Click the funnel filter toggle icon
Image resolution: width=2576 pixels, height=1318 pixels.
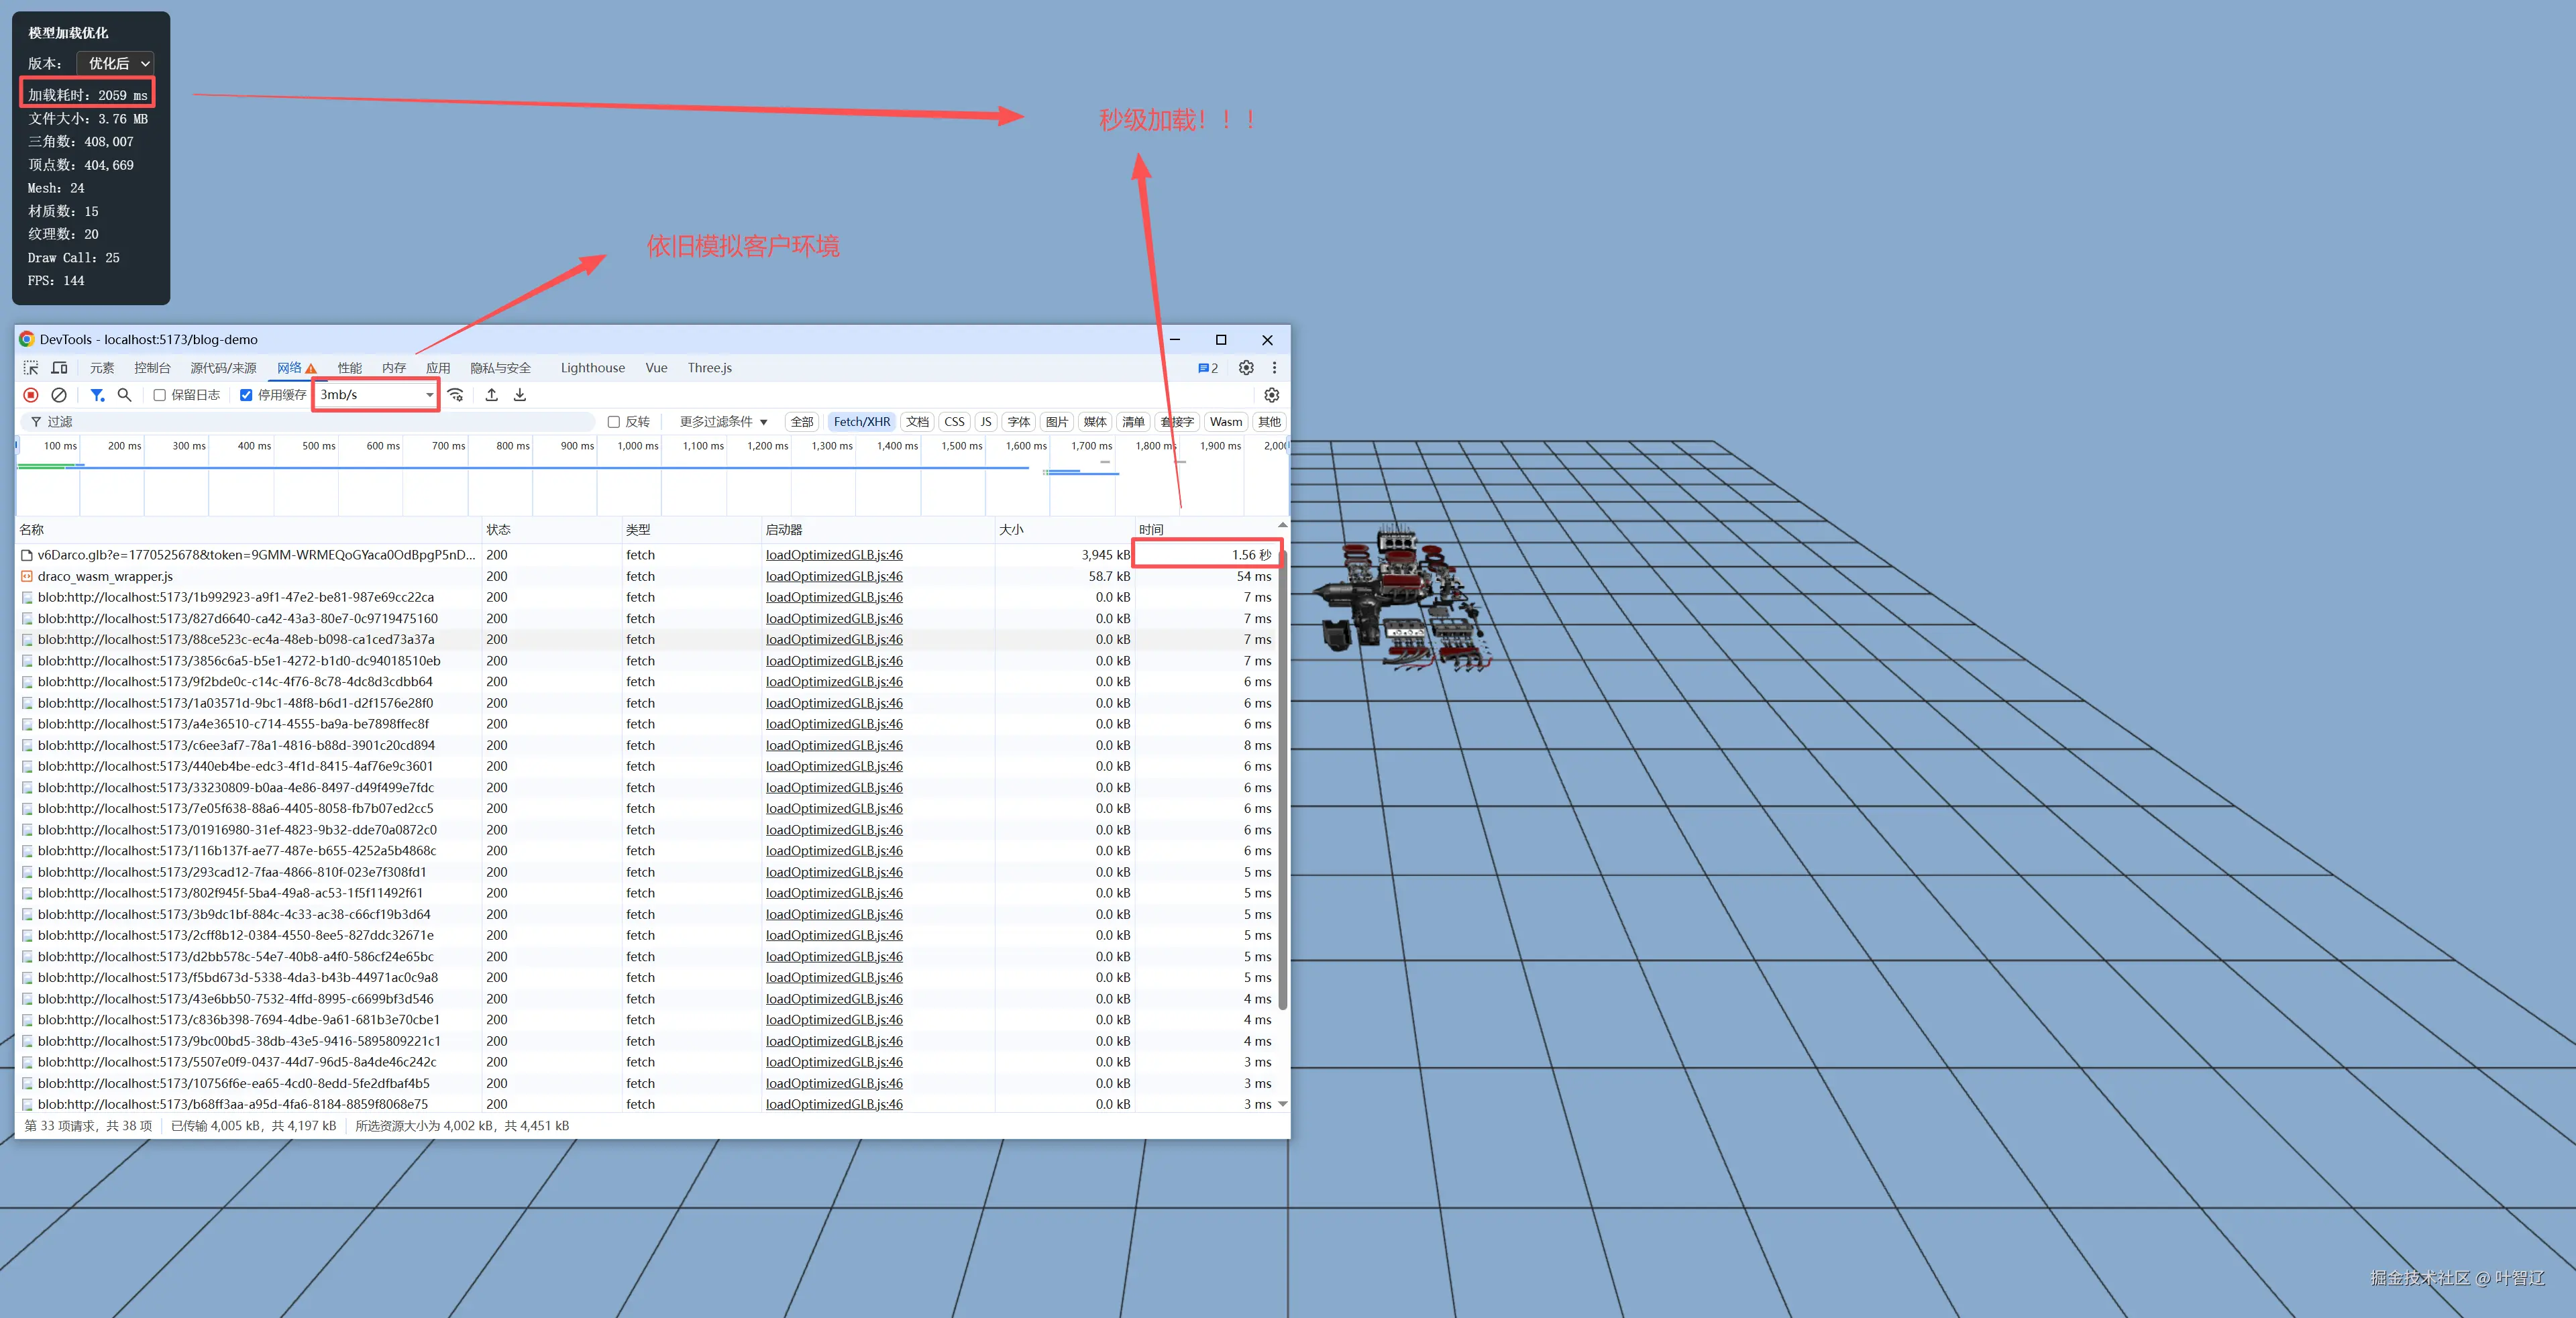click(97, 395)
